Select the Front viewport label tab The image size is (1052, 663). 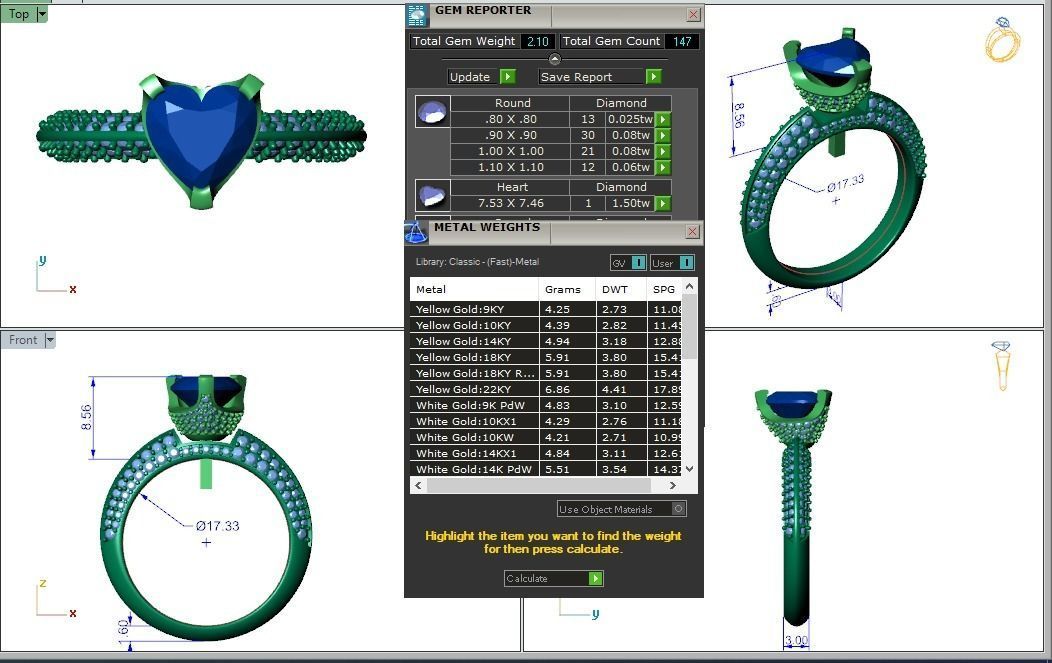pyautogui.click(x=23, y=340)
